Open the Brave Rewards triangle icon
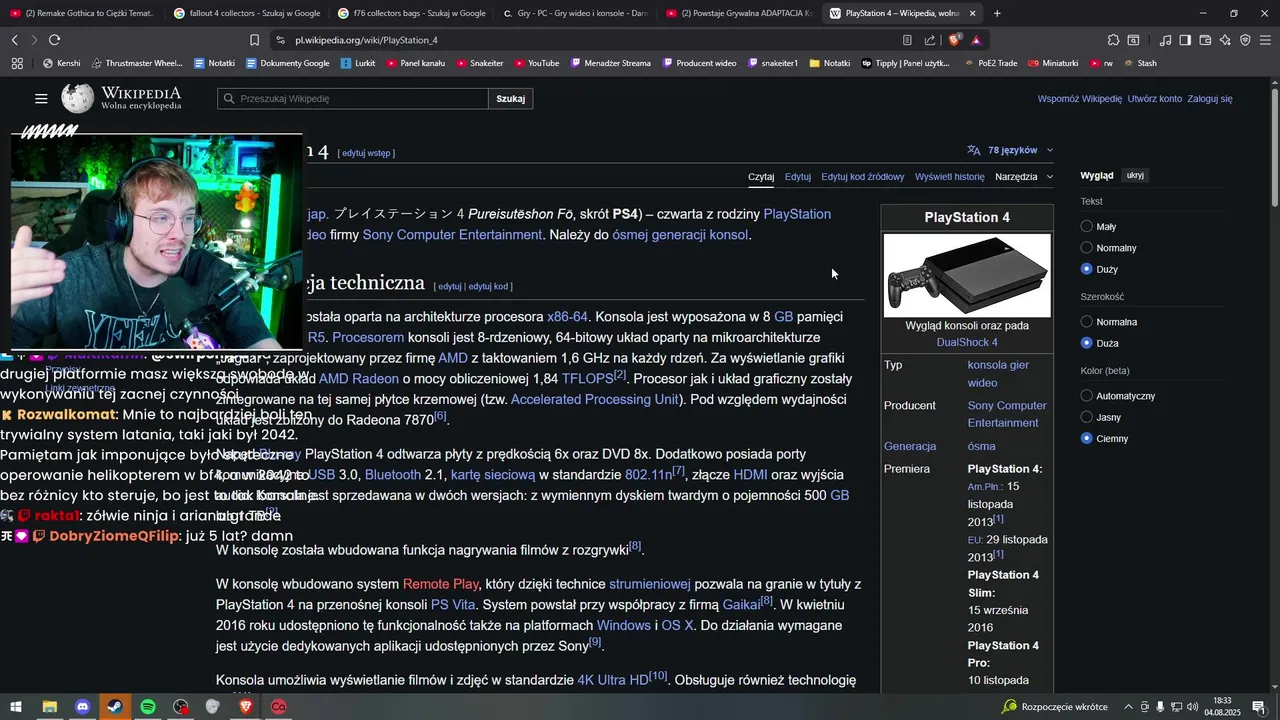The width and height of the screenshot is (1280, 720). pos(976,40)
